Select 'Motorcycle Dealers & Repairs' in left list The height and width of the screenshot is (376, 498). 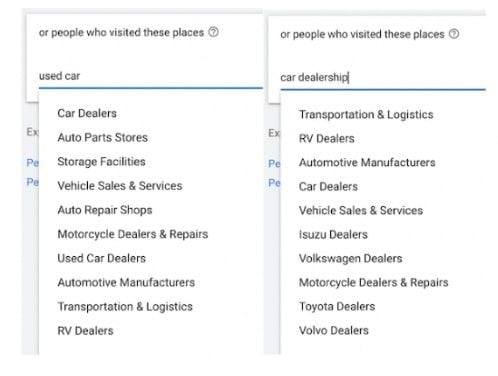[133, 234]
